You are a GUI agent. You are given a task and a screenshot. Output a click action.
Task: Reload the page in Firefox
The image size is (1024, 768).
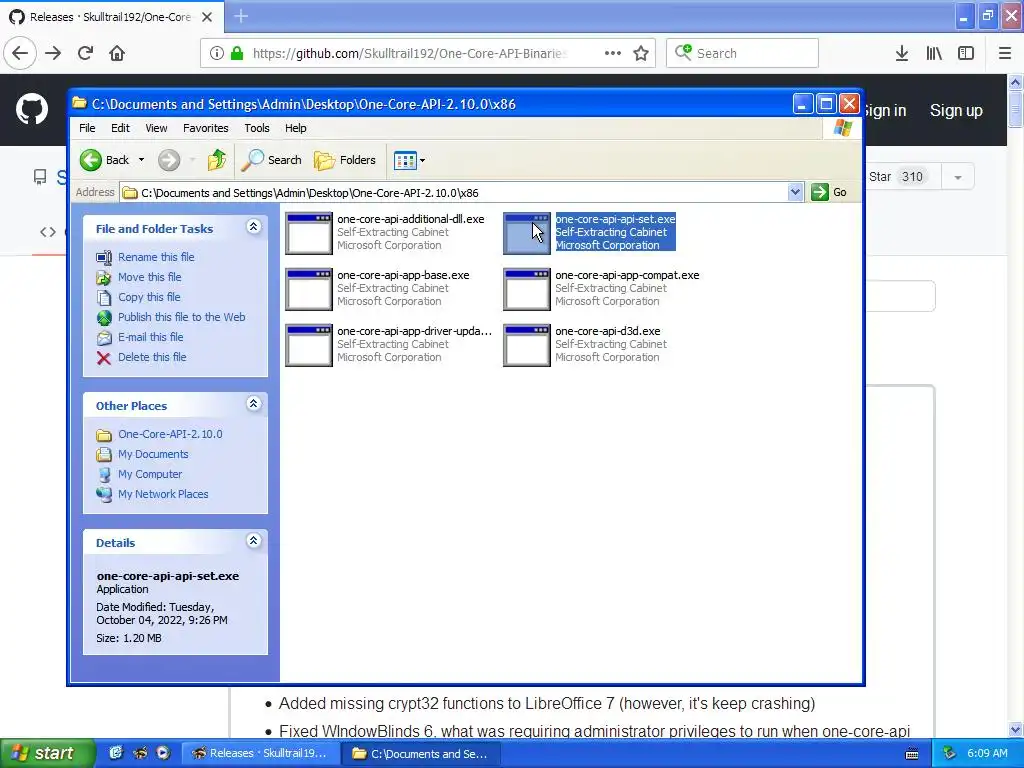tap(85, 53)
